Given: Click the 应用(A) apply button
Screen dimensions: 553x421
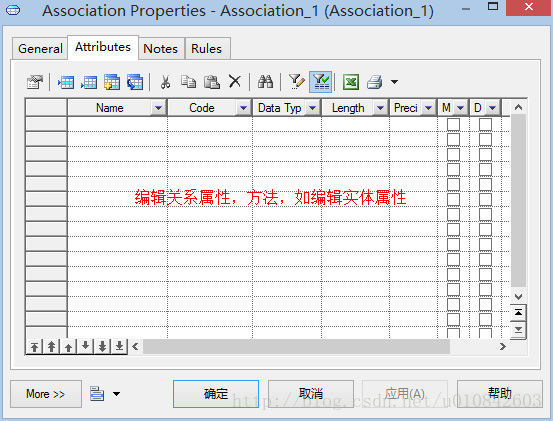Looking at the screenshot, I should [x=405, y=394].
